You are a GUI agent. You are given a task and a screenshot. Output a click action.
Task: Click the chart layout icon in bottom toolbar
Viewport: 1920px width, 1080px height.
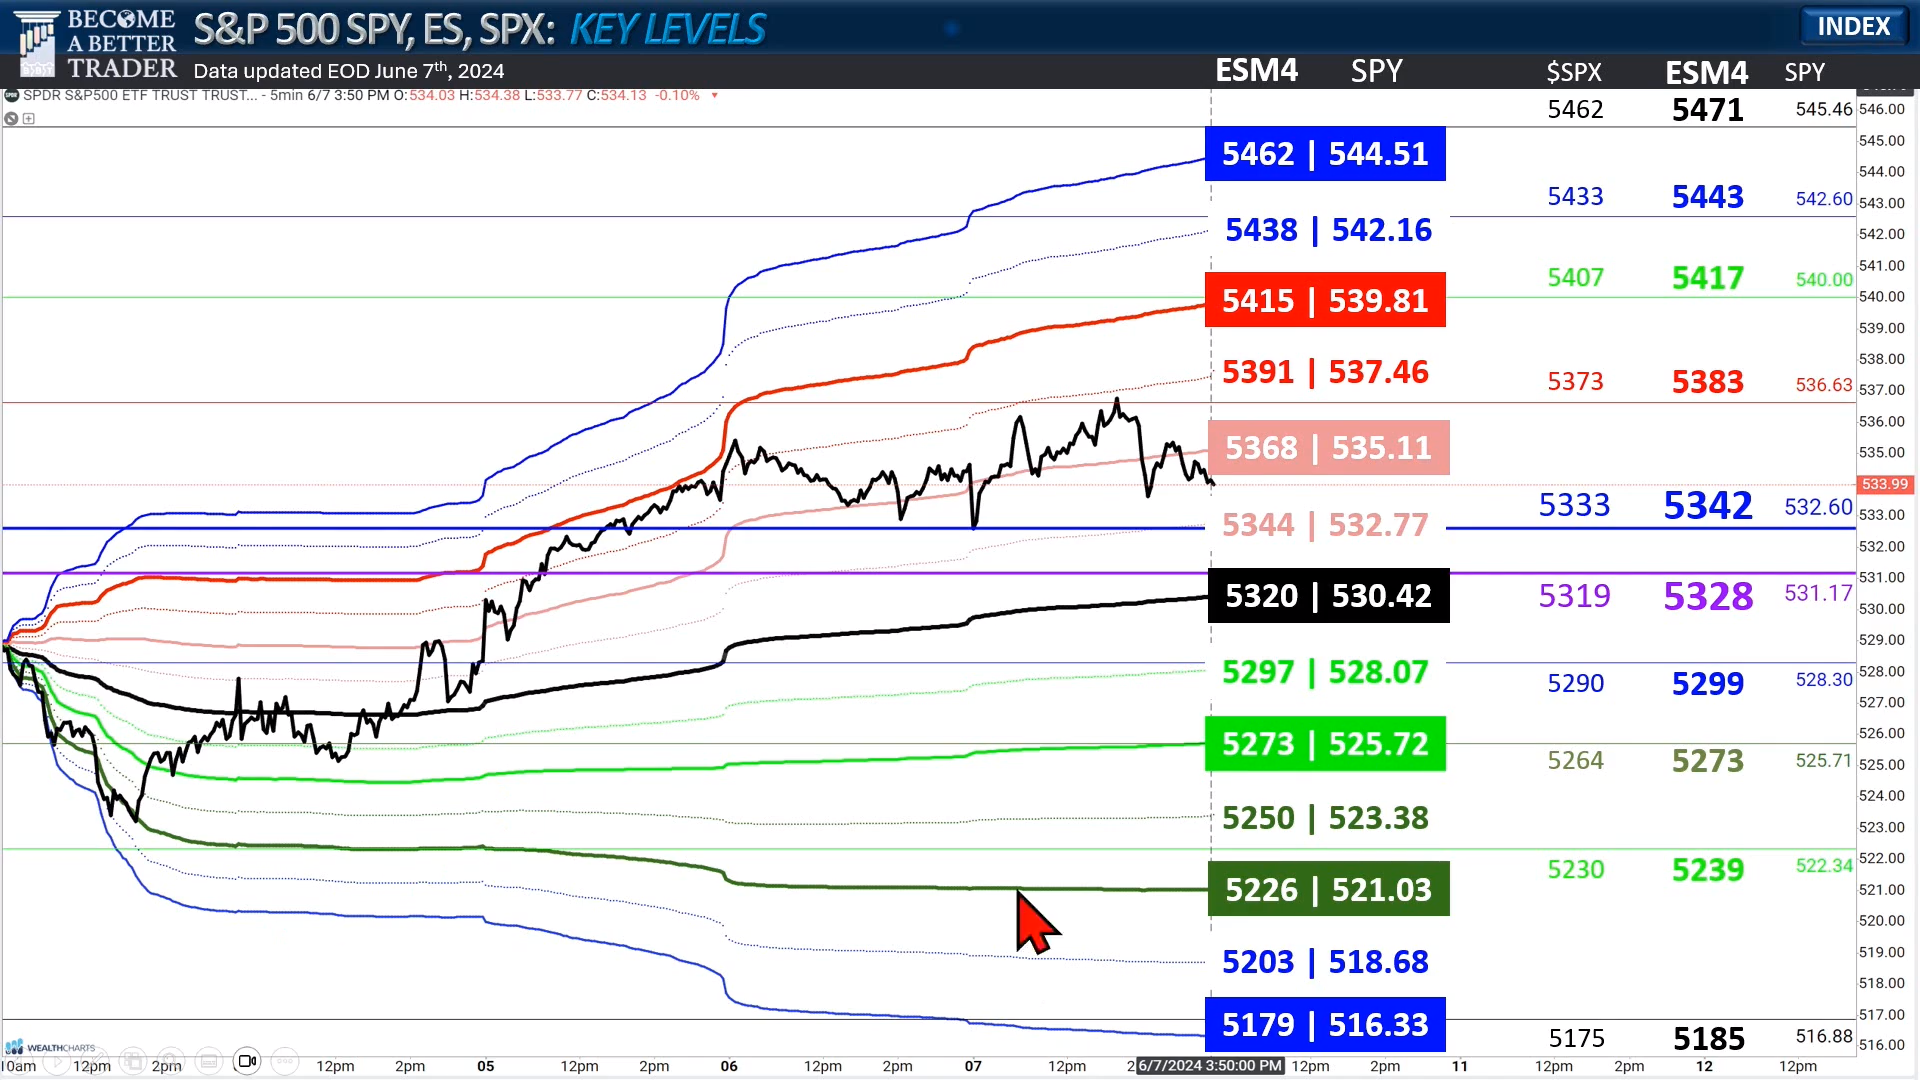click(133, 1060)
